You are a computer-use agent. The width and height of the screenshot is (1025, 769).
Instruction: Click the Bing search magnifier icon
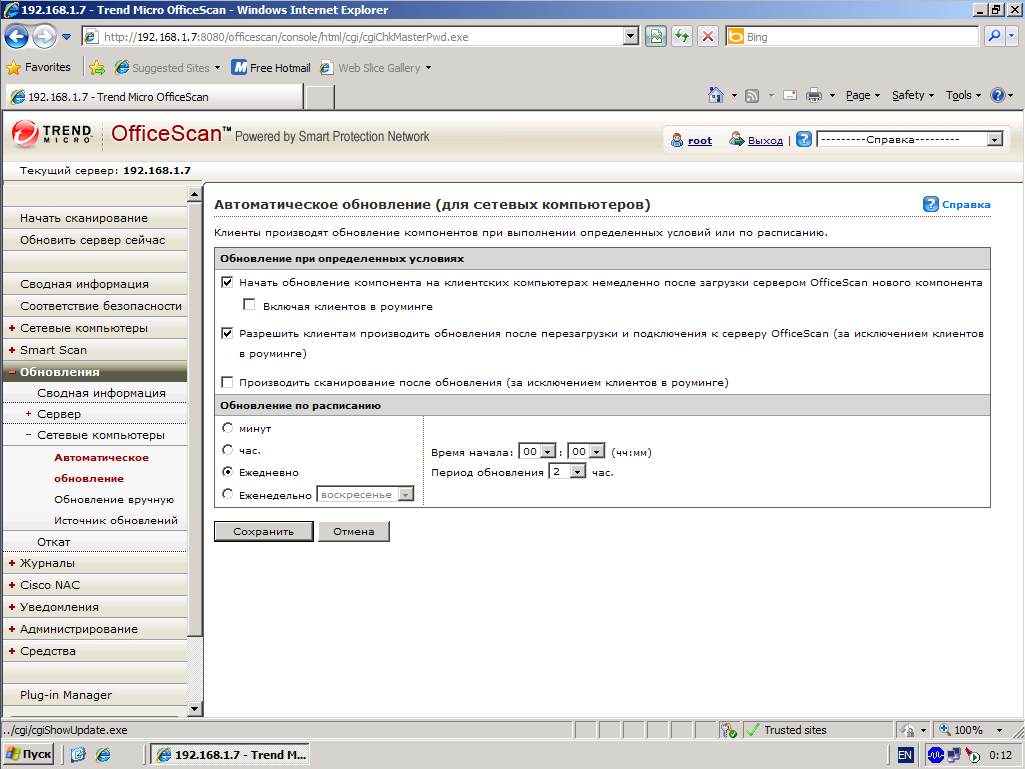[994, 37]
